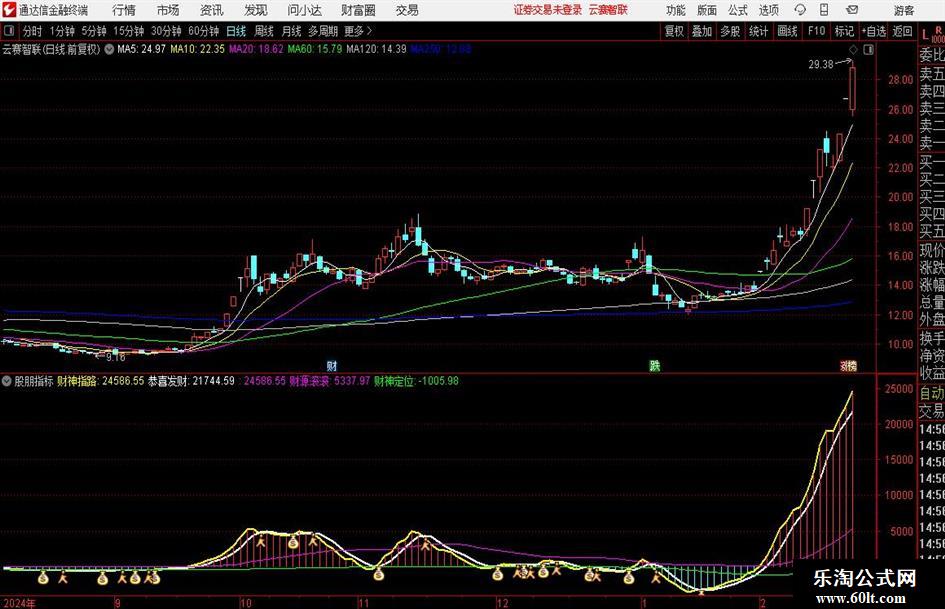Viewport: 945px width, 609px height.
Task: Click the green 跌 marker below the chart
Action: click(654, 365)
